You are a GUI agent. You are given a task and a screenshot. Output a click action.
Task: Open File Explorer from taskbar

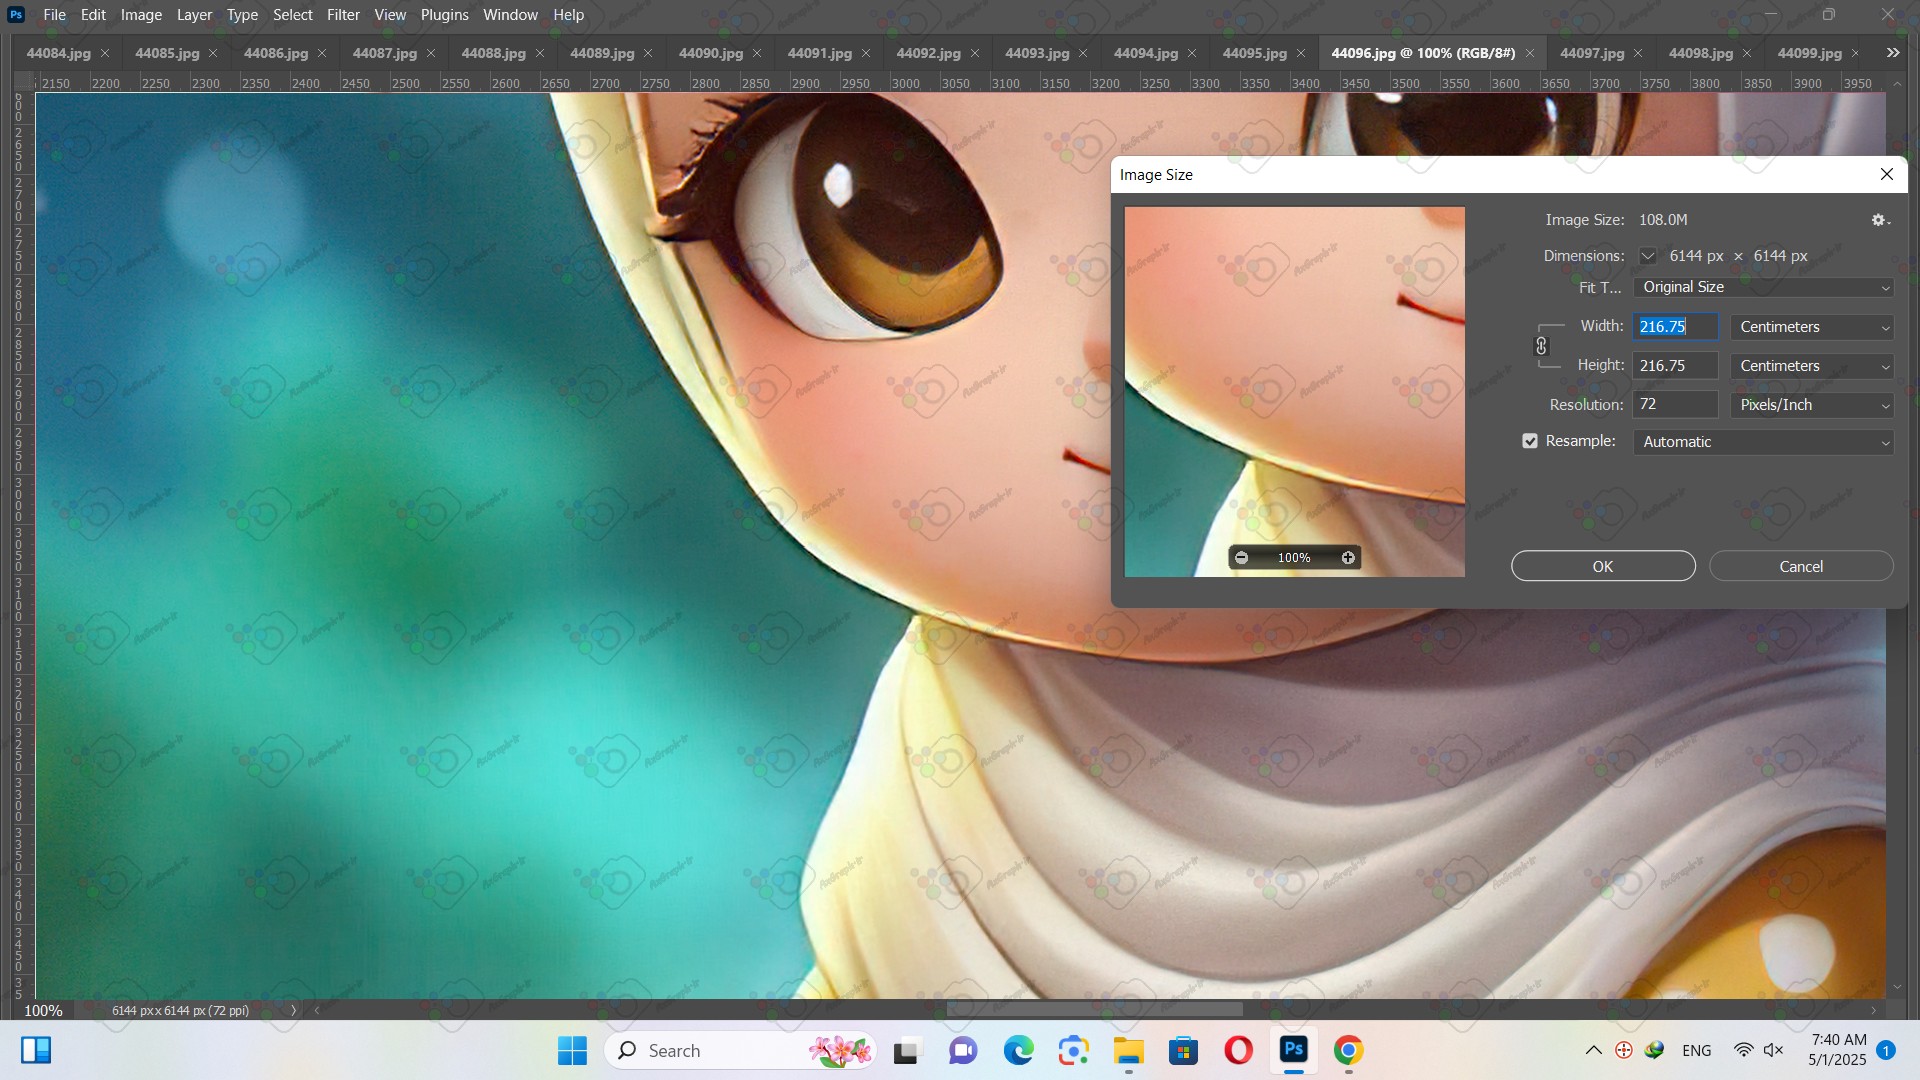click(1129, 1050)
